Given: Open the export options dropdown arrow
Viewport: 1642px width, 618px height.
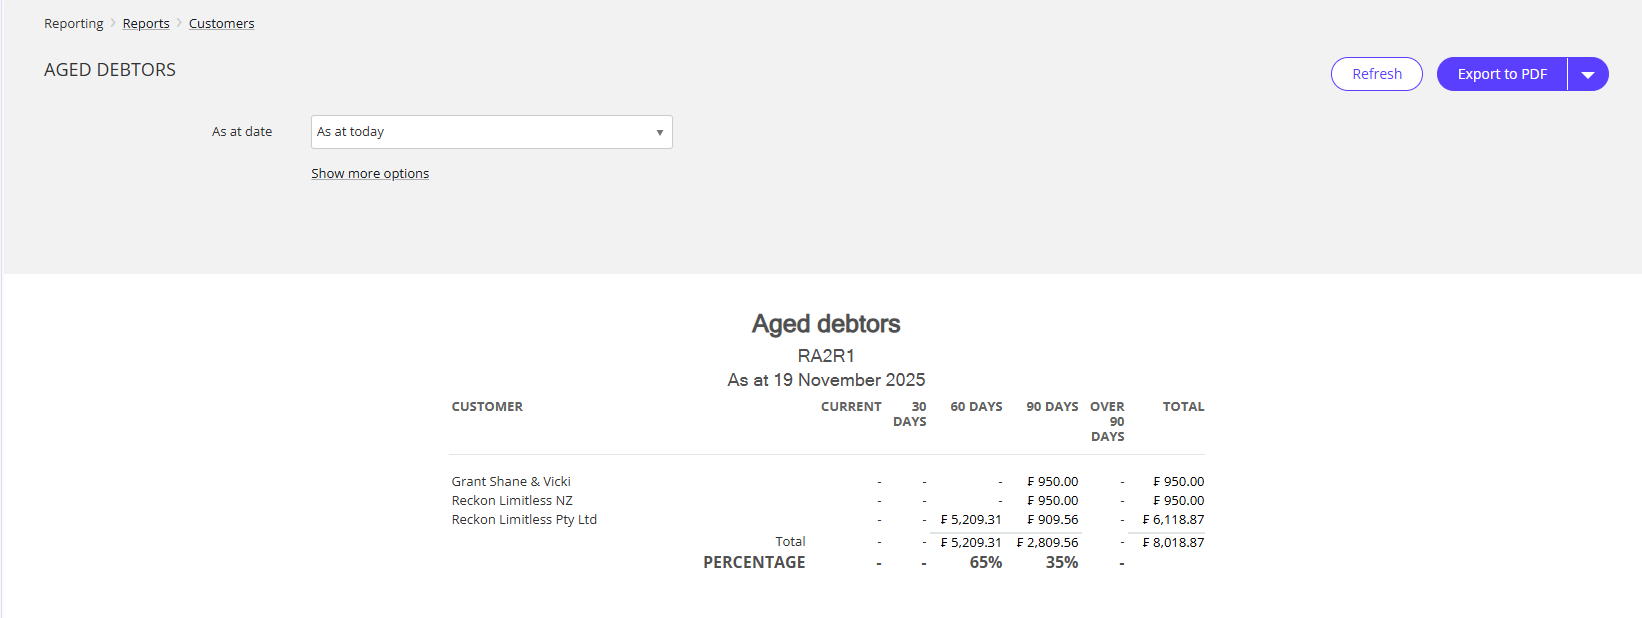Looking at the screenshot, I should tap(1587, 74).
